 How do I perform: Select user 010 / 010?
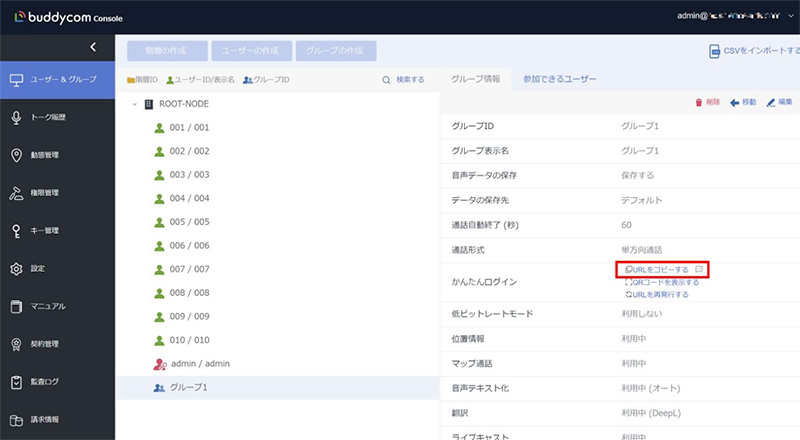(189, 340)
